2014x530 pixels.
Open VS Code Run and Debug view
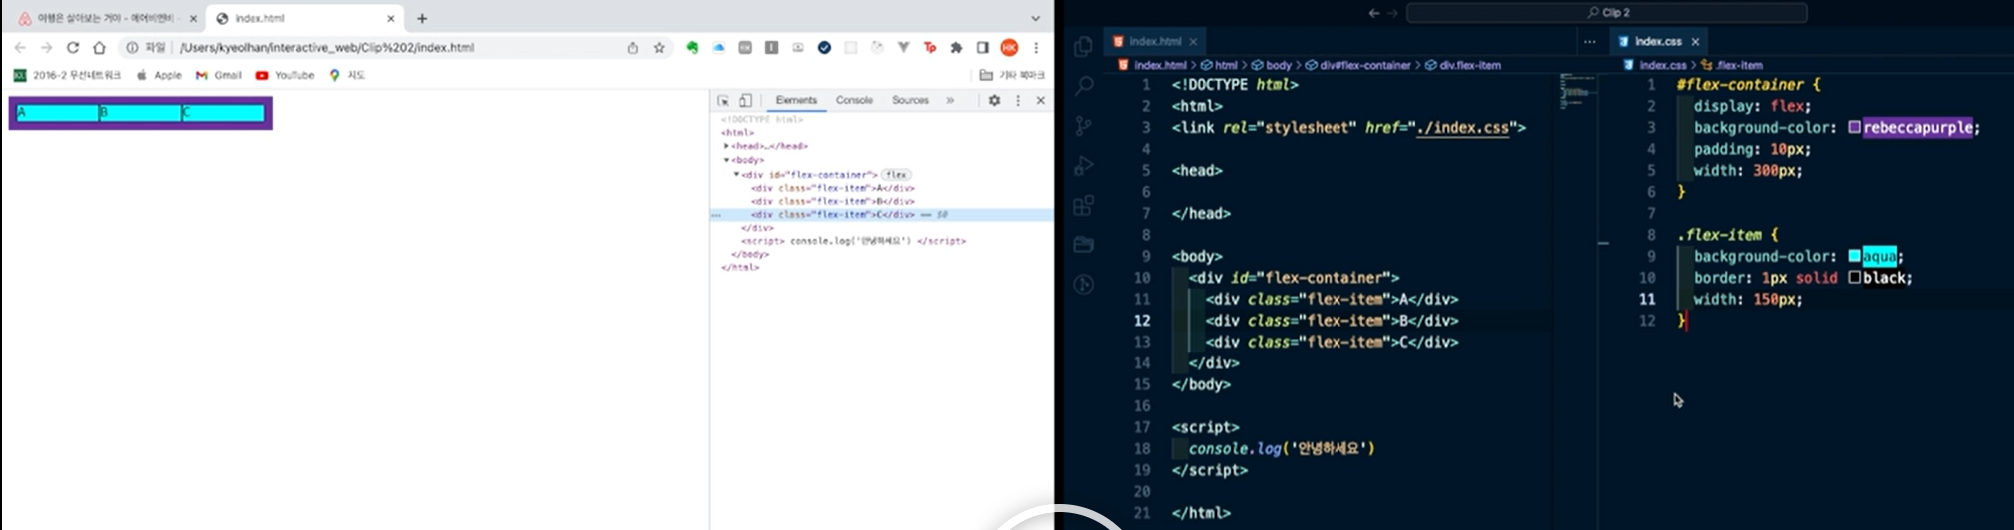pos(1083,166)
